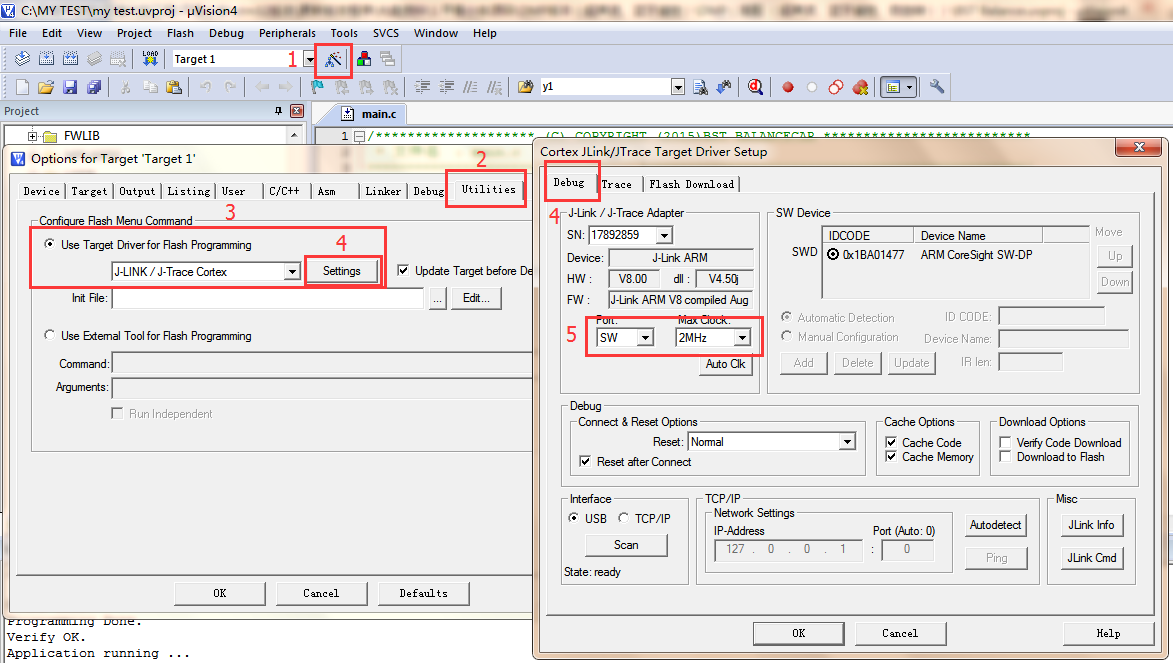This screenshot has height=663, width=1173.
Task: Toggle Cache Memory checkbox
Action: click(x=891, y=456)
